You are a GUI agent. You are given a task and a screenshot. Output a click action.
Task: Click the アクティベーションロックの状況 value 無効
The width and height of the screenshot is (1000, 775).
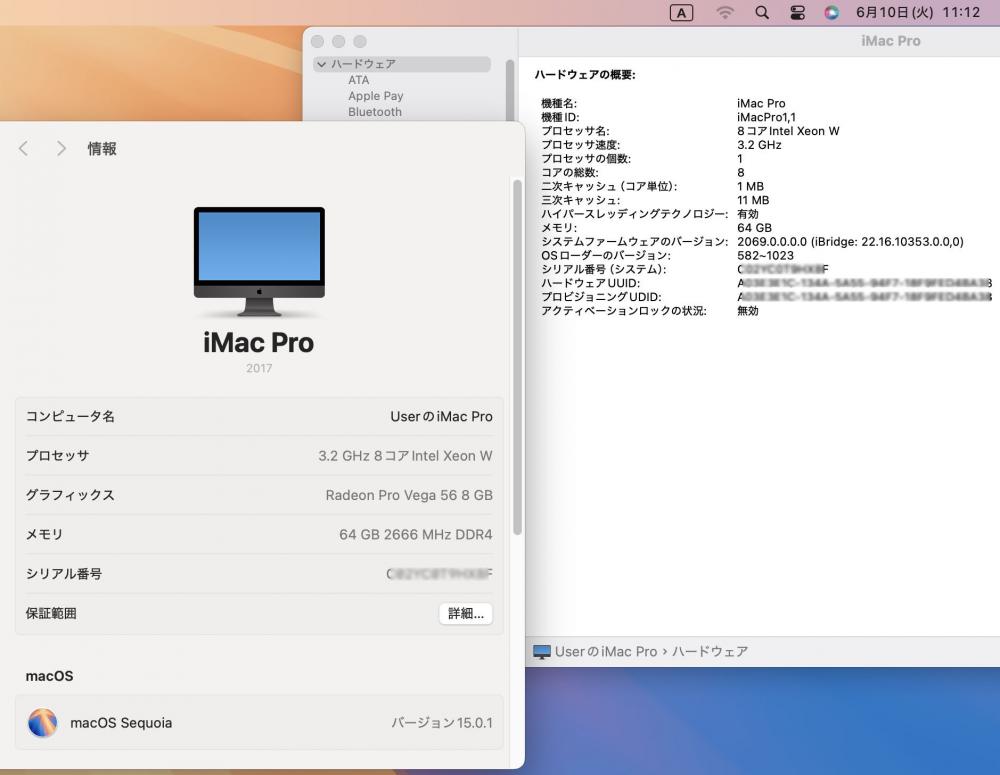point(747,311)
